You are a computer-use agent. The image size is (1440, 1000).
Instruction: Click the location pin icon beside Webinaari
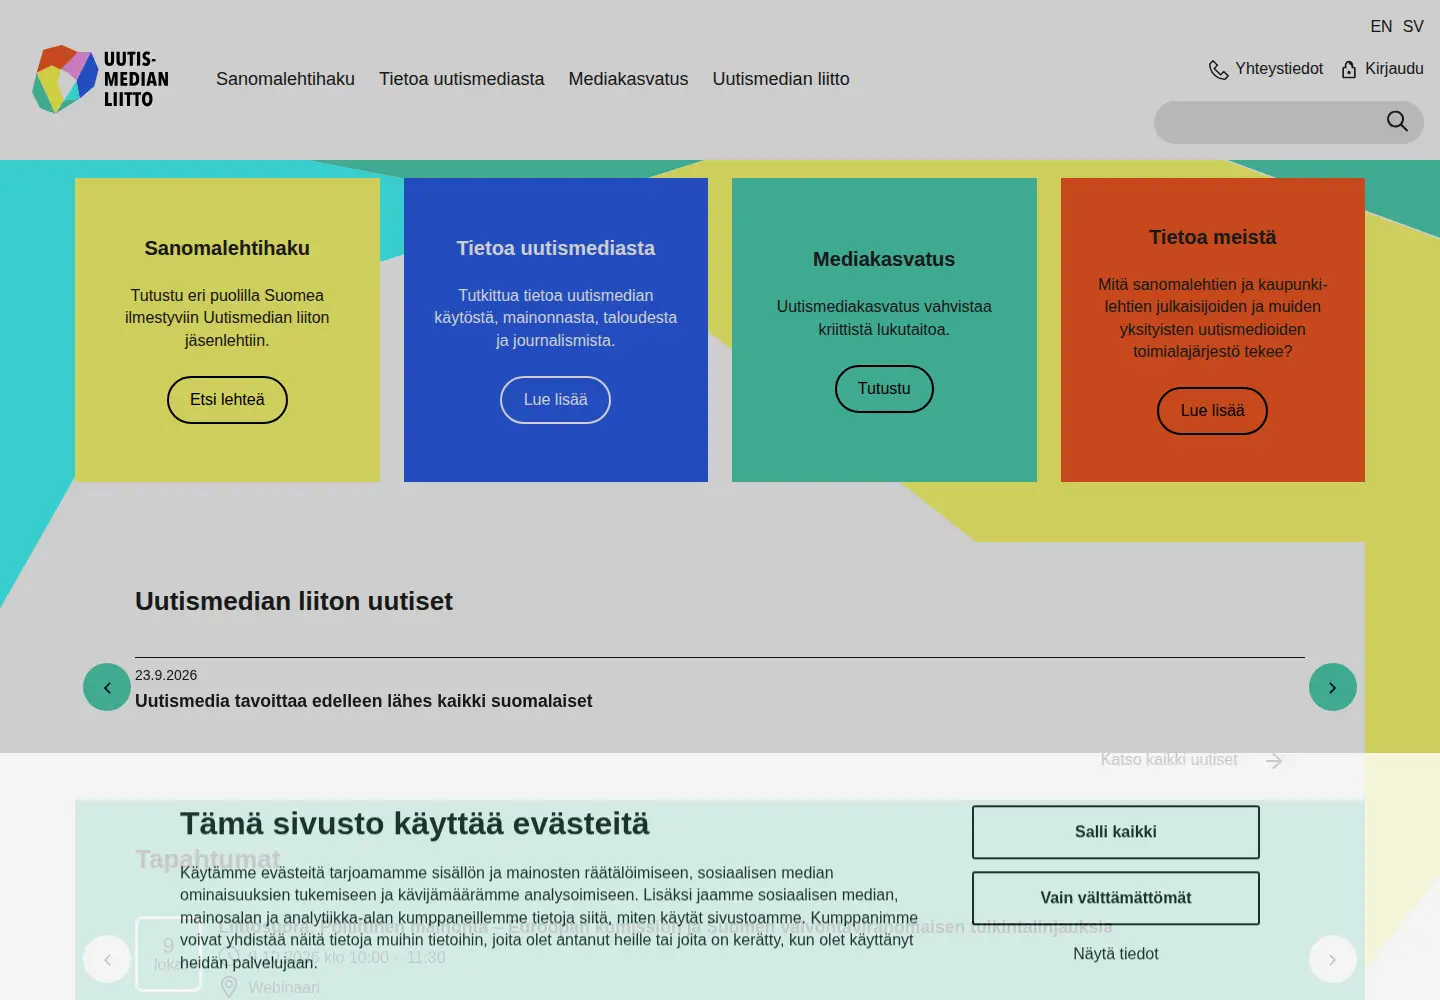[x=229, y=987]
